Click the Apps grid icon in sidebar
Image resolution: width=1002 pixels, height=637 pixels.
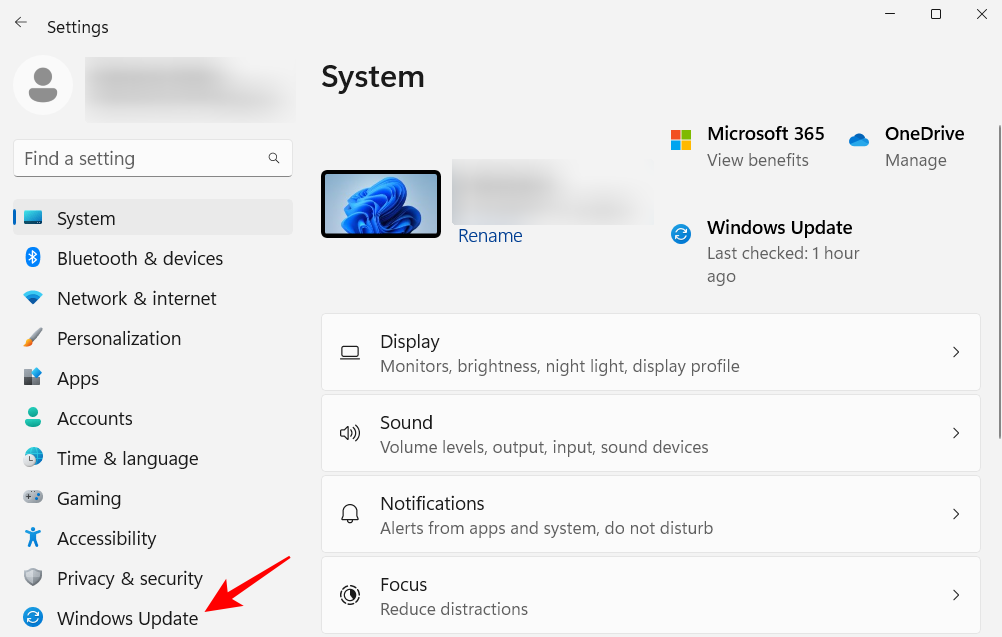(34, 378)
